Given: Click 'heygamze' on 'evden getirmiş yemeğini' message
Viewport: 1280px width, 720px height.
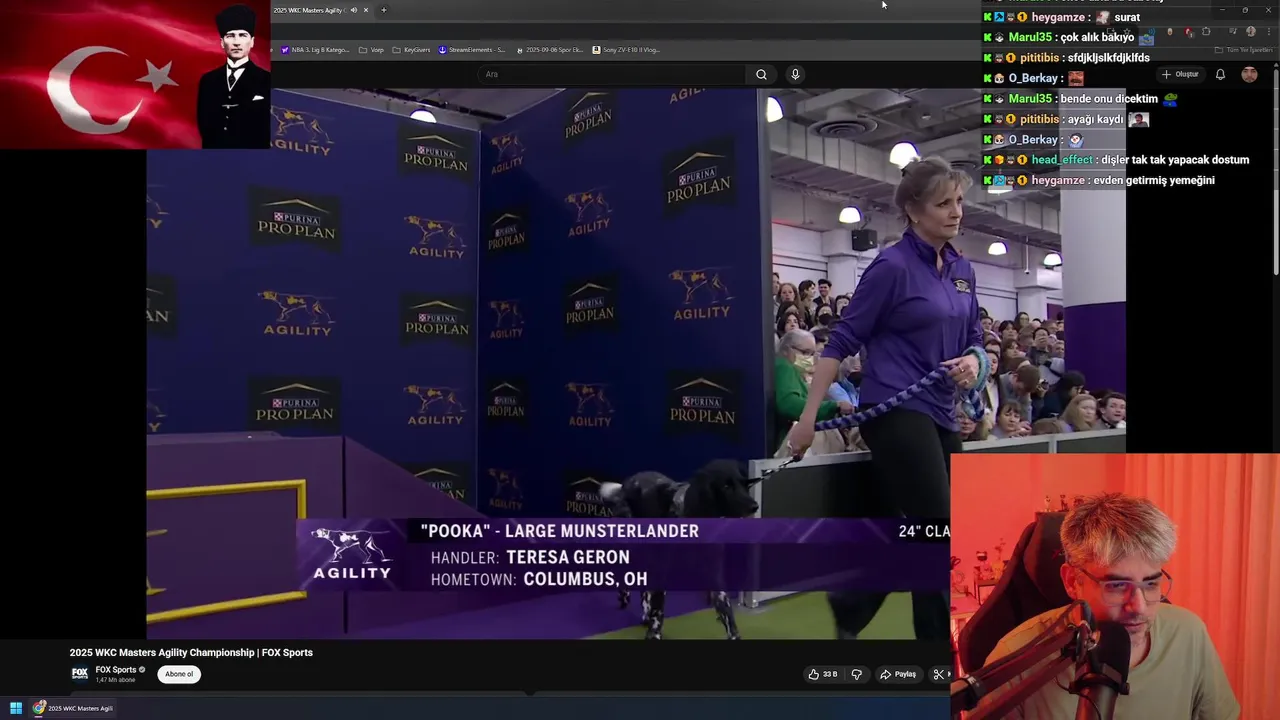Looking at the screenshot, I should 1058,180.
